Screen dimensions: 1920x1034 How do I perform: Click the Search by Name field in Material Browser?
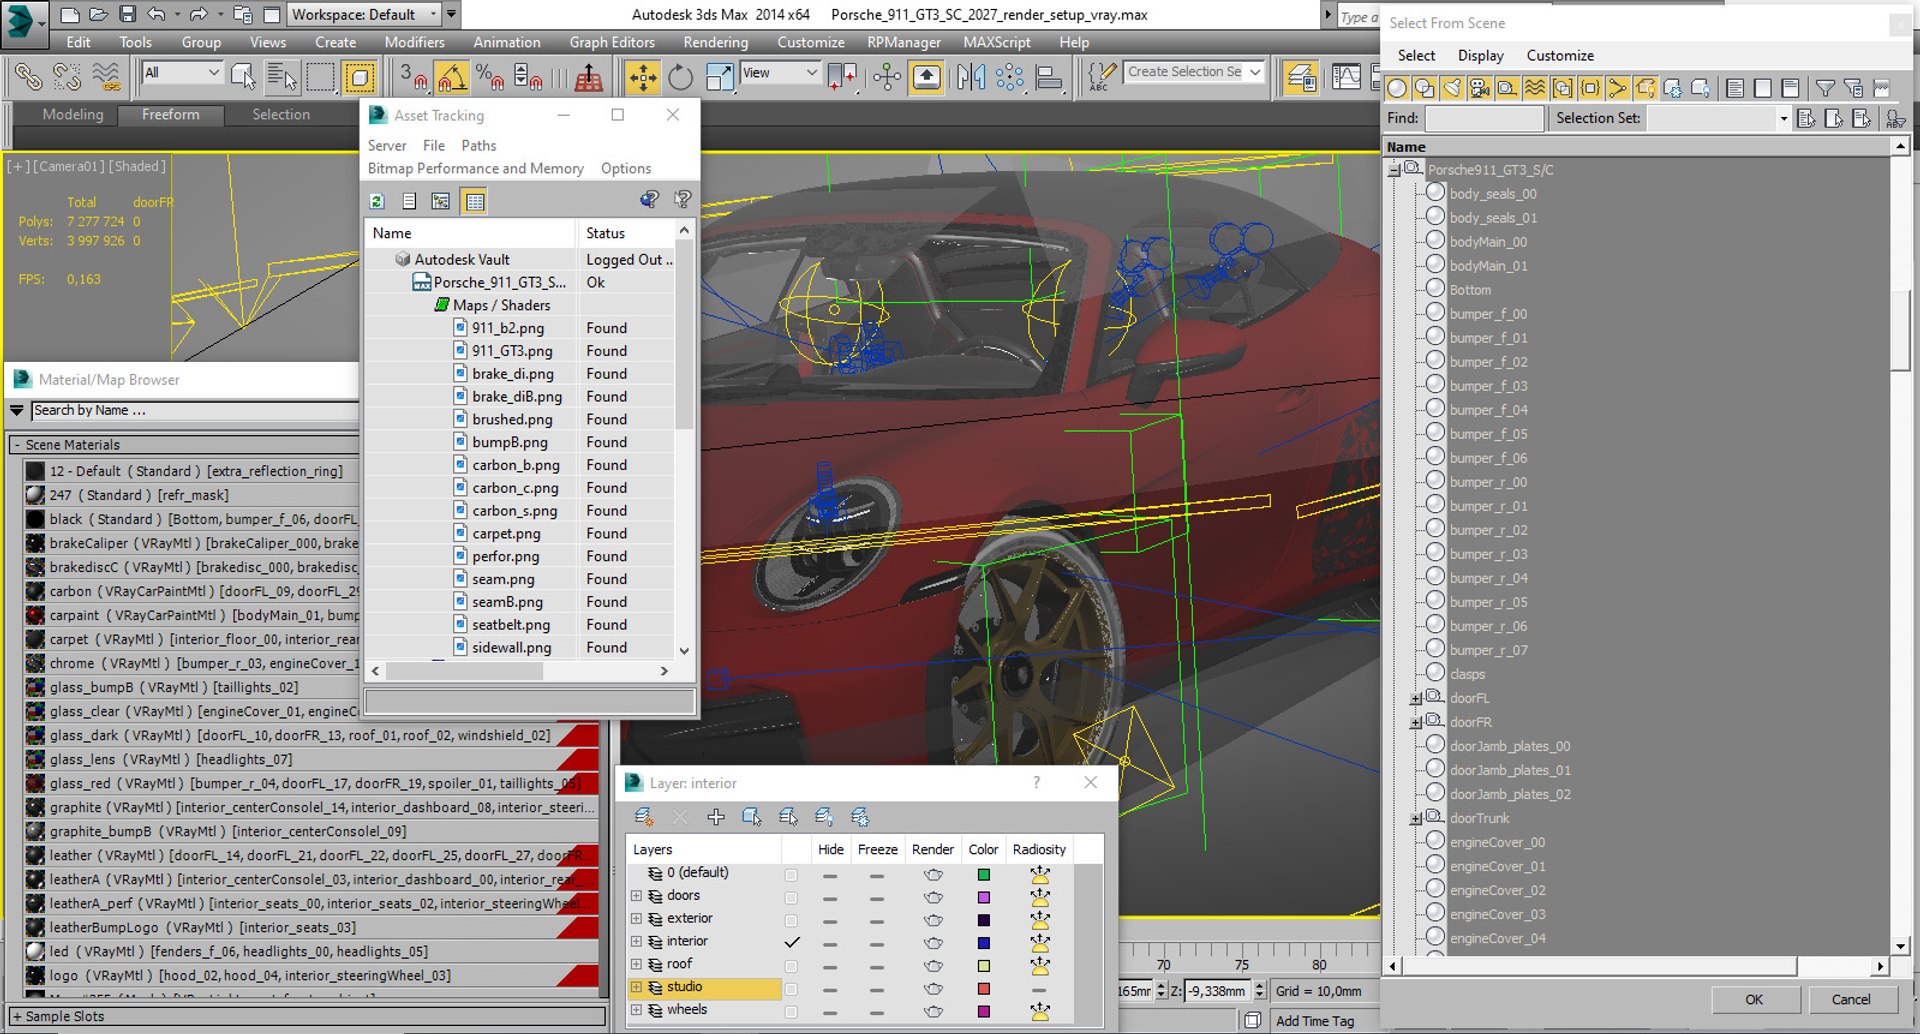[194, 411]
